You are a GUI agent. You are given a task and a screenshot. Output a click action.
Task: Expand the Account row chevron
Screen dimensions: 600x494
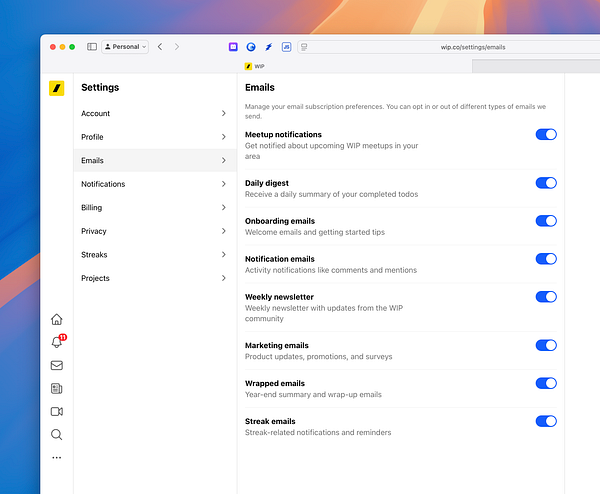[224, 113]
